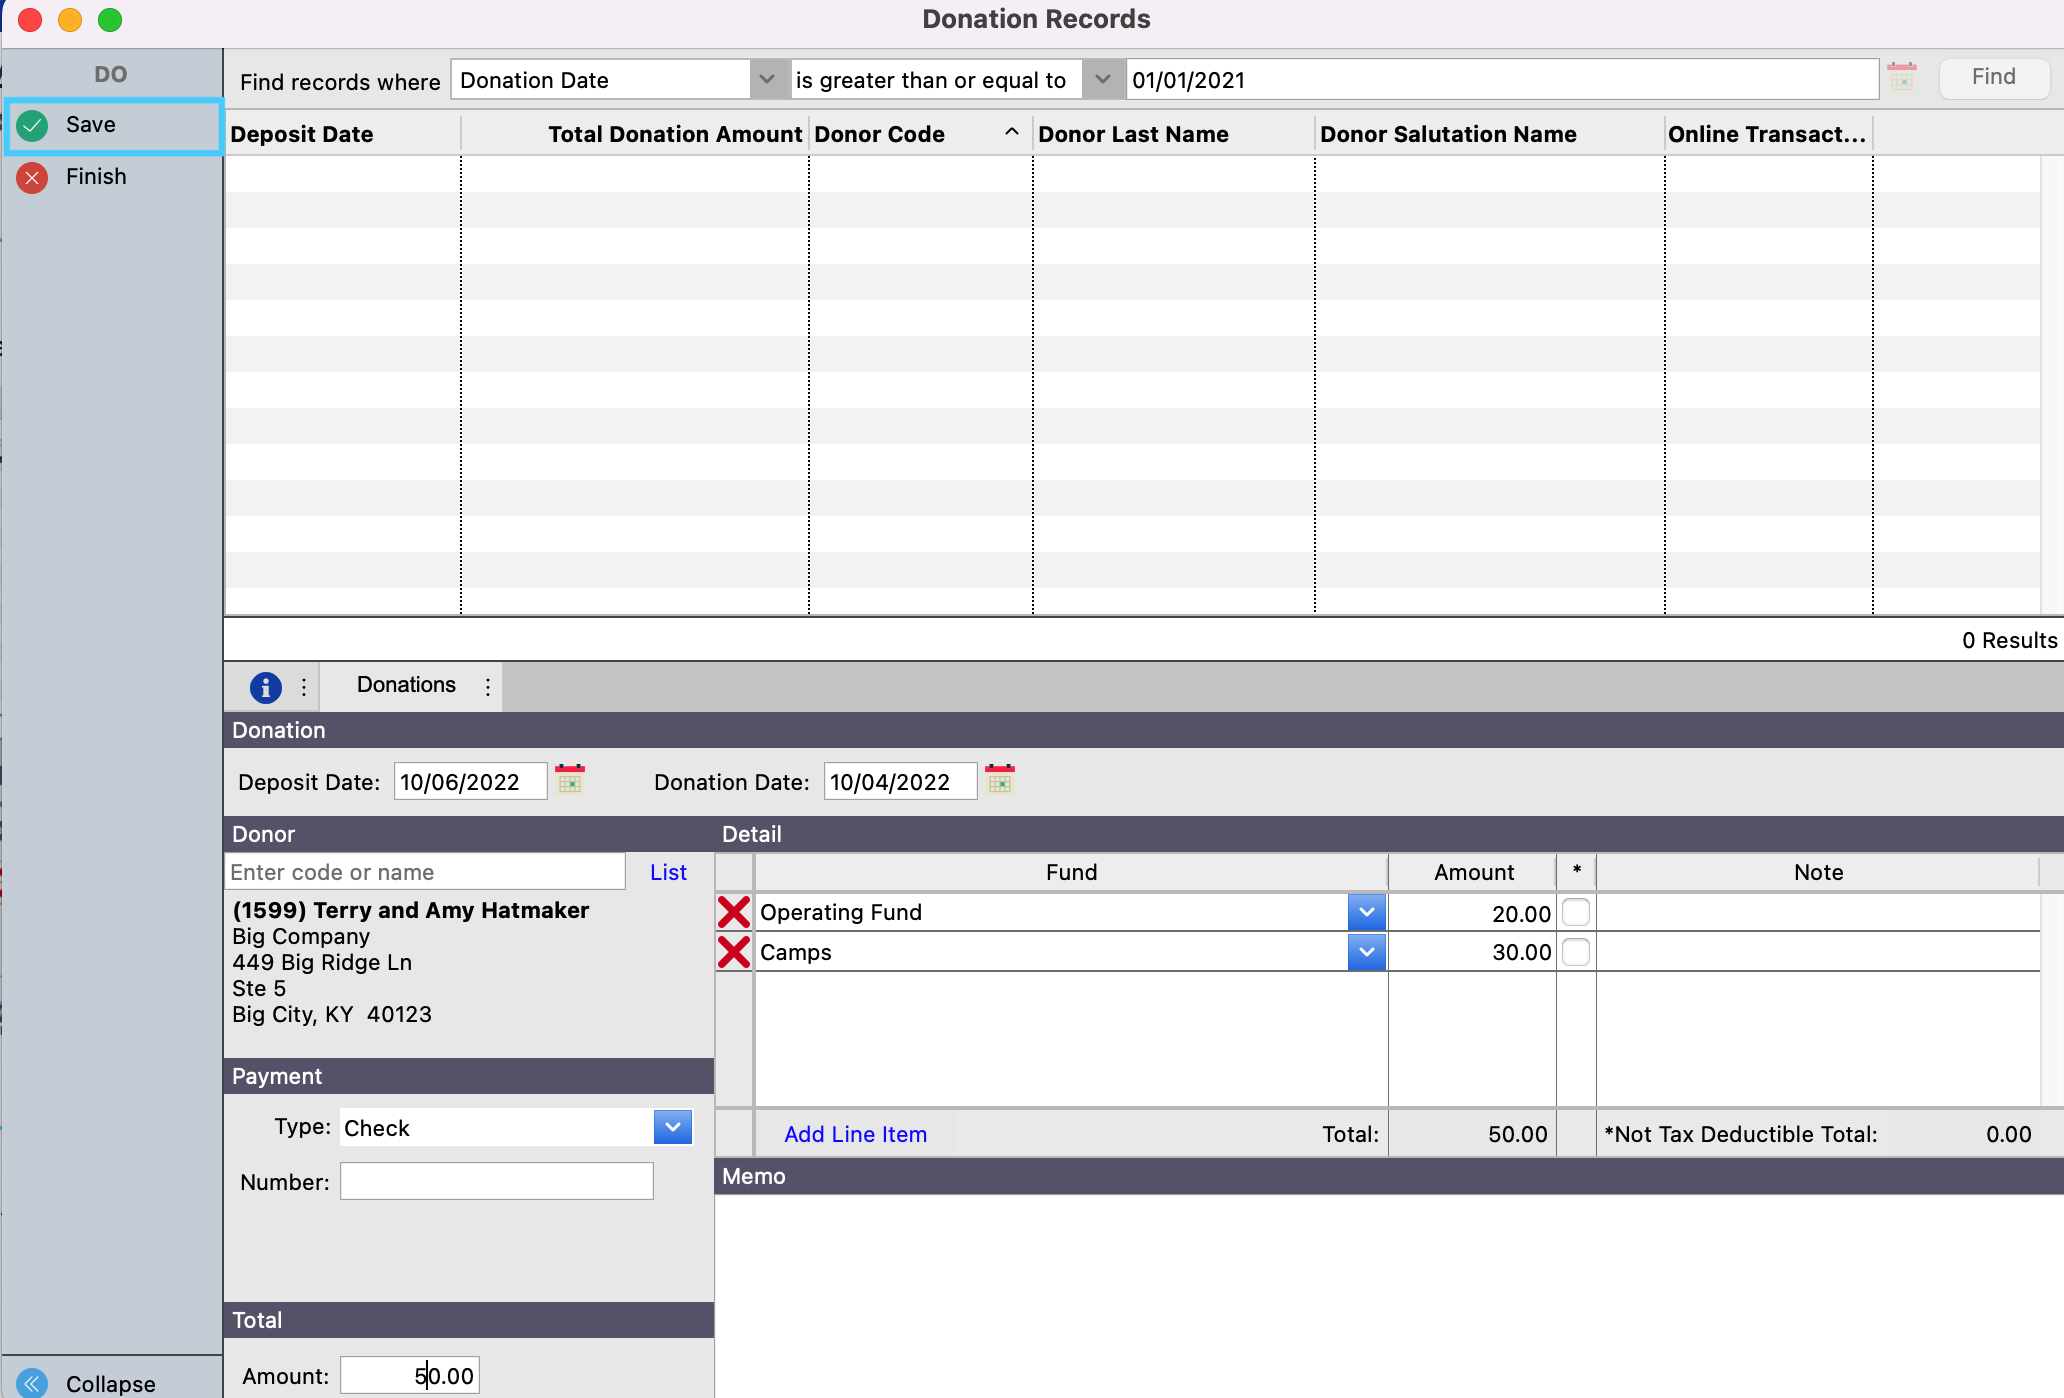Open the Donation Date calendar picker
The width and height of the screenshot is (2064, 1398).
click(999, 780)
